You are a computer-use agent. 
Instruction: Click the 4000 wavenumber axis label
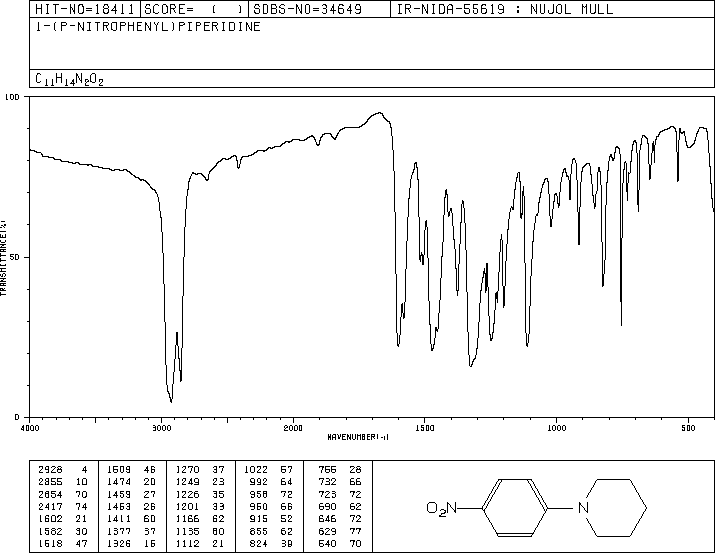30,428
